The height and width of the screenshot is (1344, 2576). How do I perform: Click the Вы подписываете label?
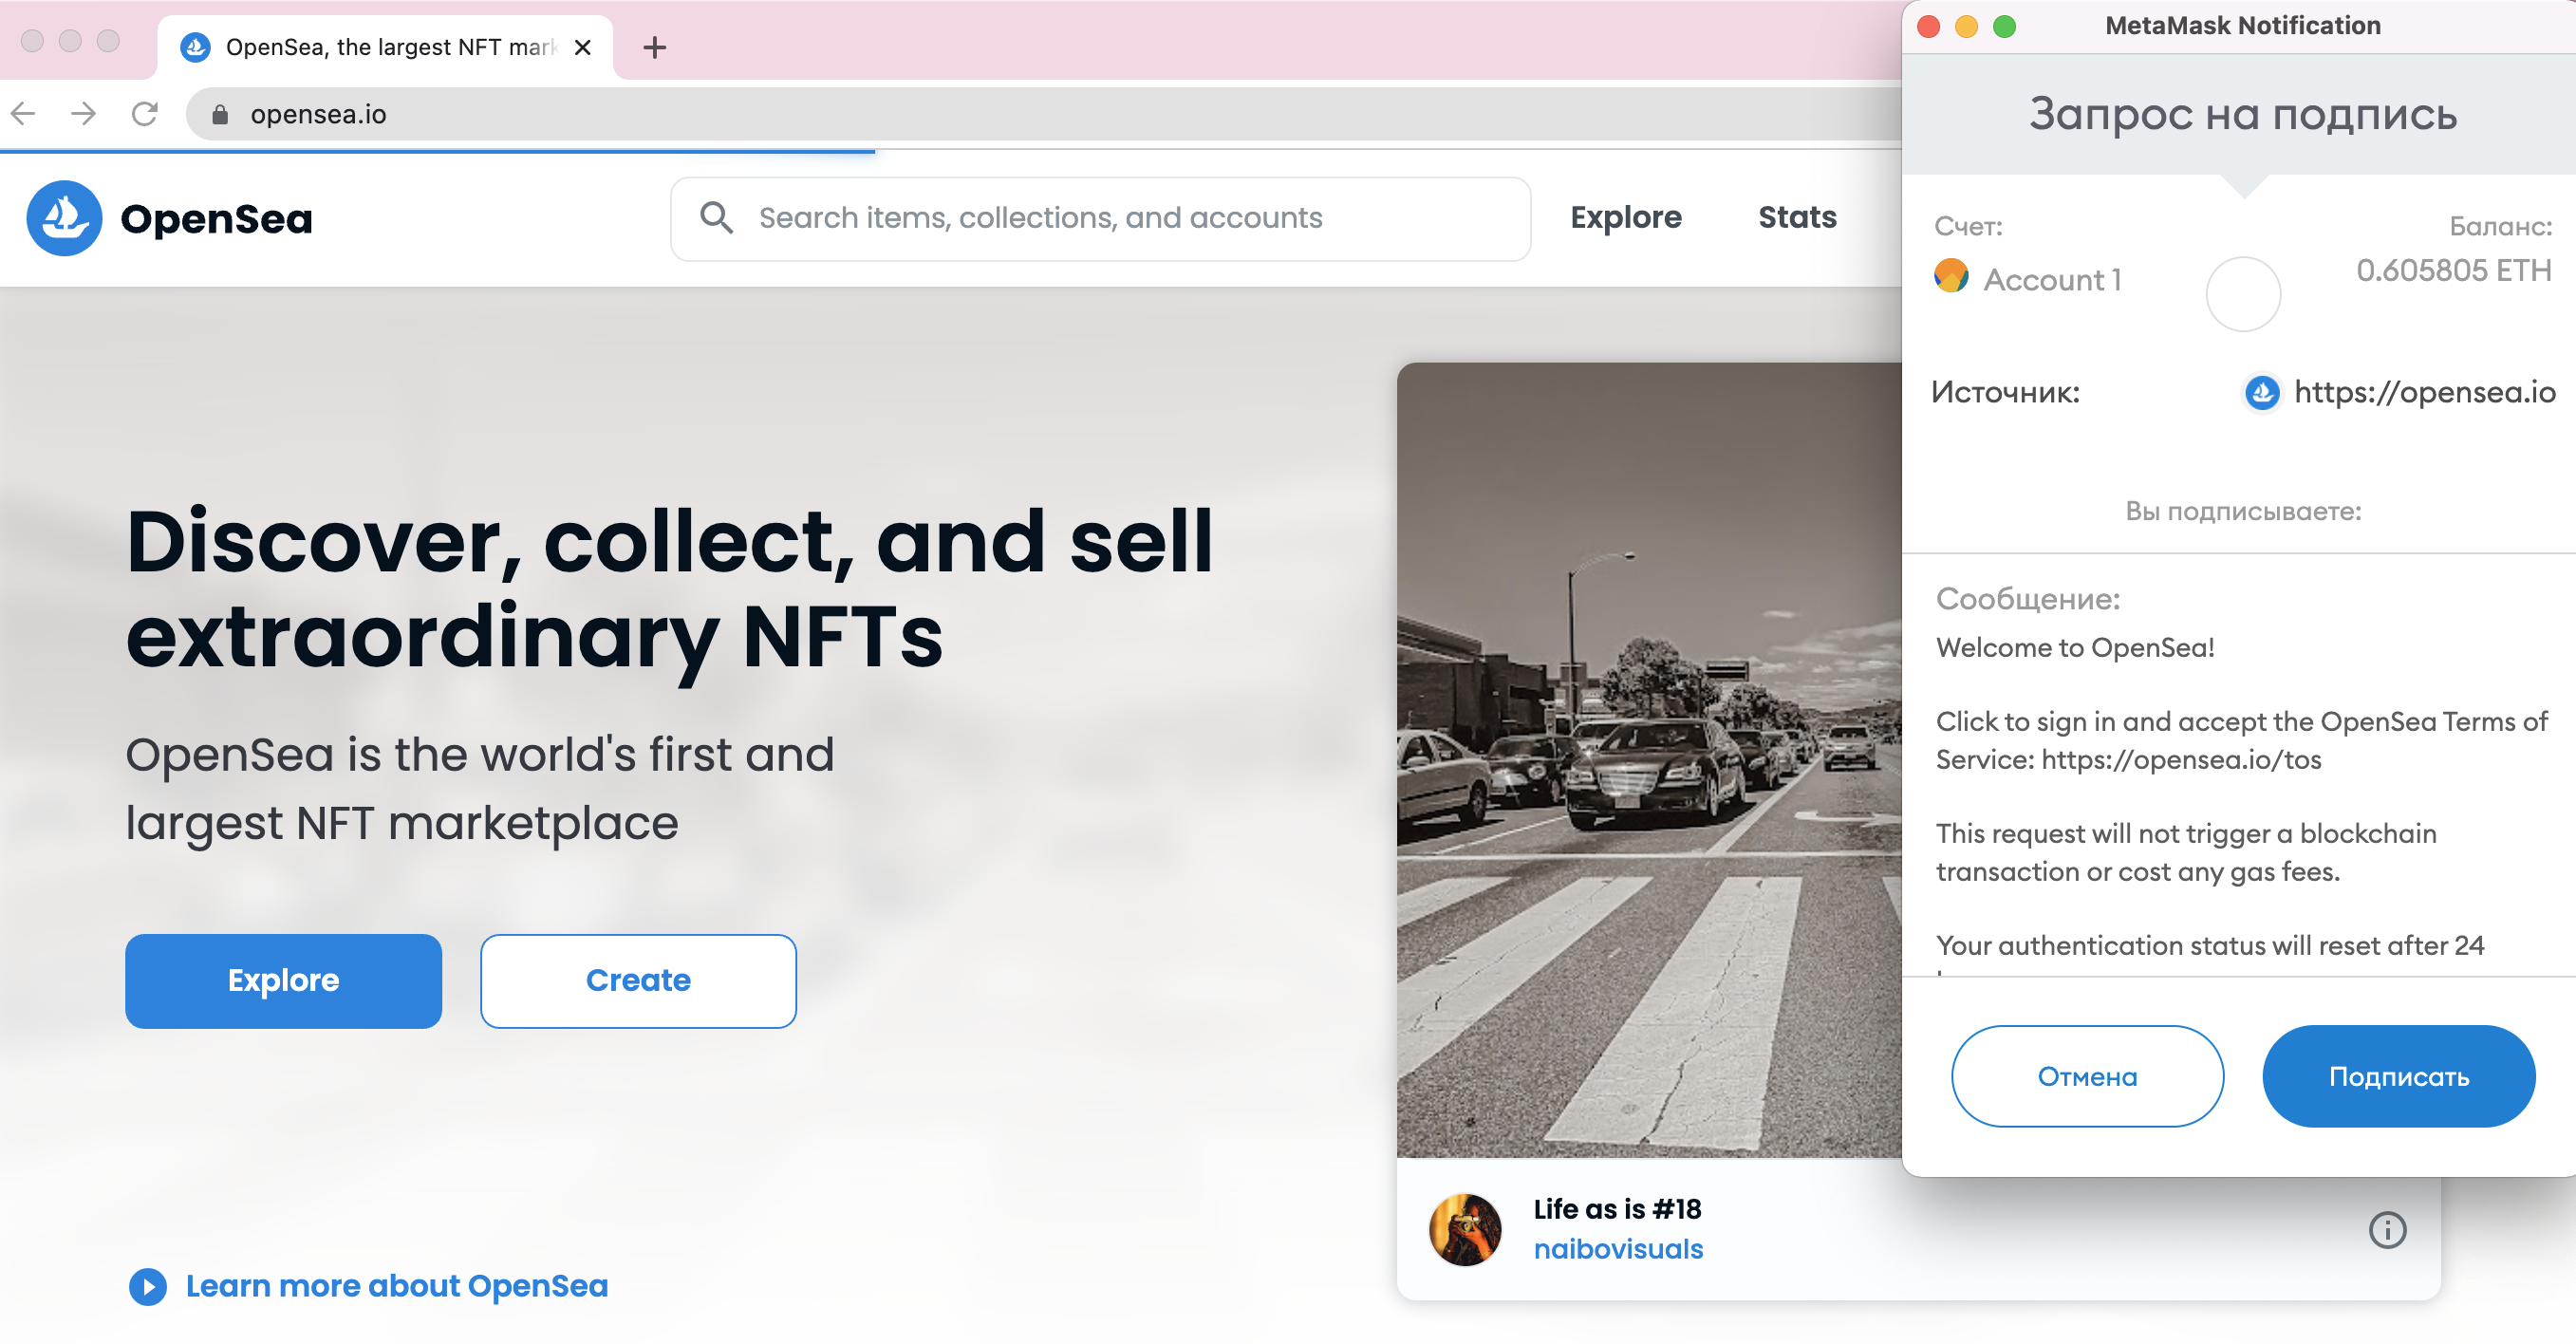click(2242, 511)
